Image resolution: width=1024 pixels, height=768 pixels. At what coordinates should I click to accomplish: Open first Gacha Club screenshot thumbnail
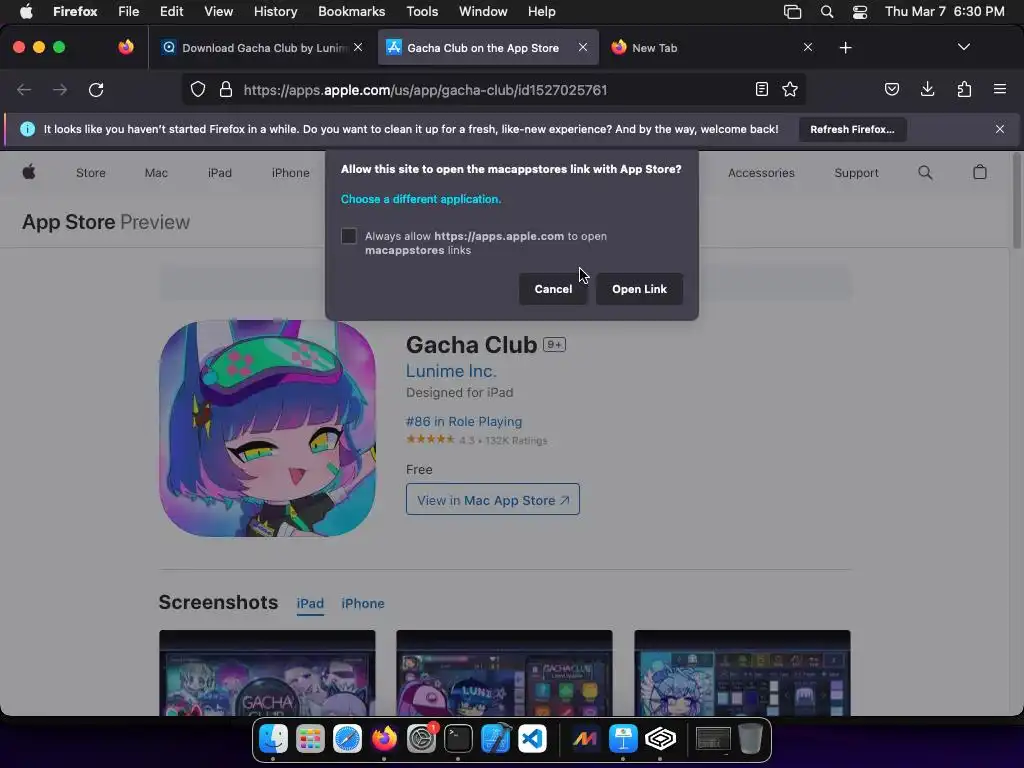267,673
